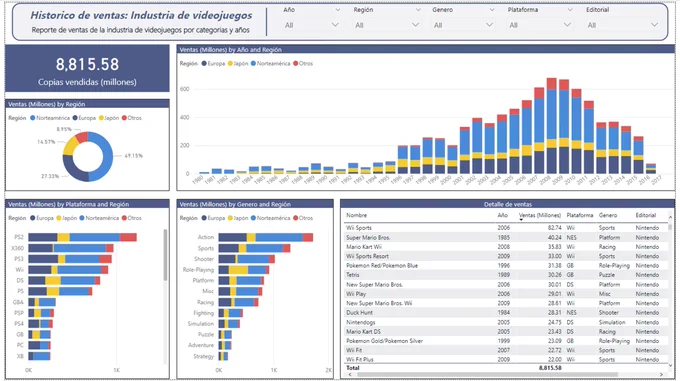Click Japón legend dot in Plataforma chart legend
The image size is (680, 381).
pos(59,218)
